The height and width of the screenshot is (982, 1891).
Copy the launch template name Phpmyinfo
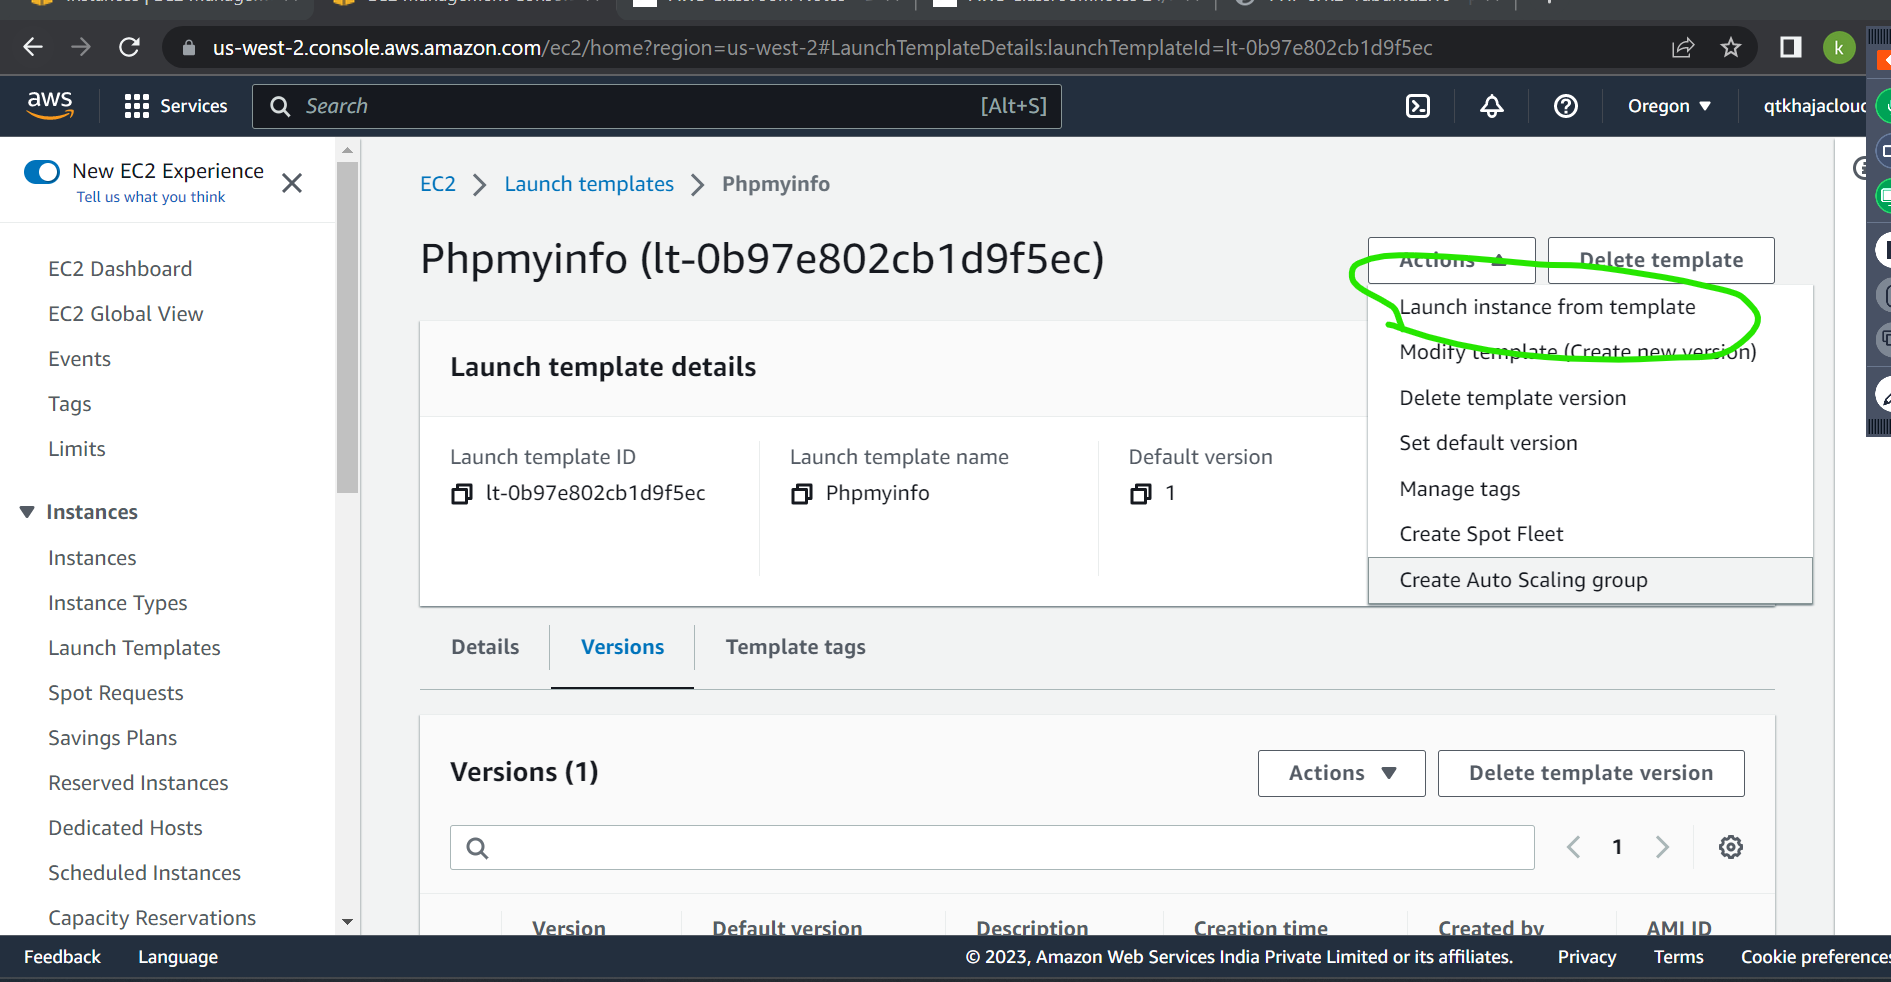coord(801,494)
